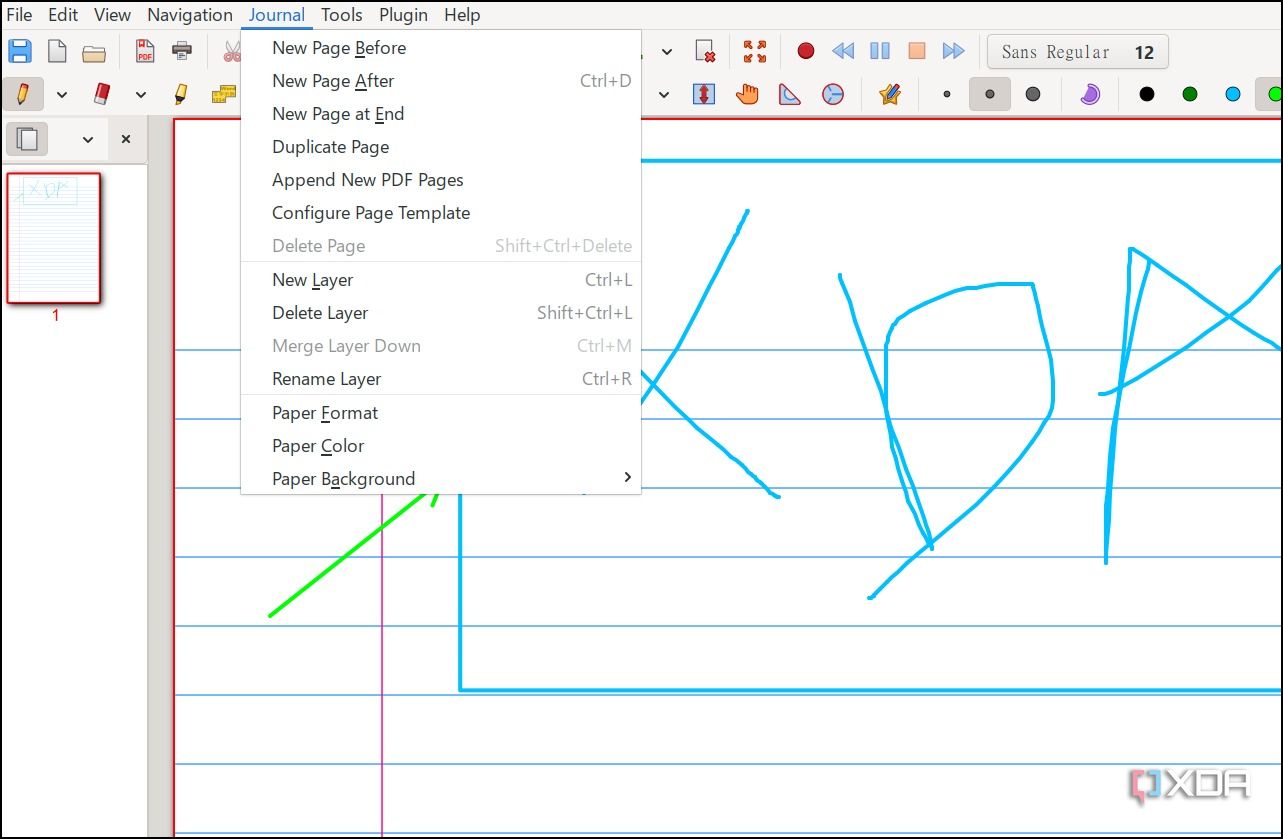Expand the Paper Background submenu arrow
The height and width of the screenshot is (839, 1283).
coord(627,477)
